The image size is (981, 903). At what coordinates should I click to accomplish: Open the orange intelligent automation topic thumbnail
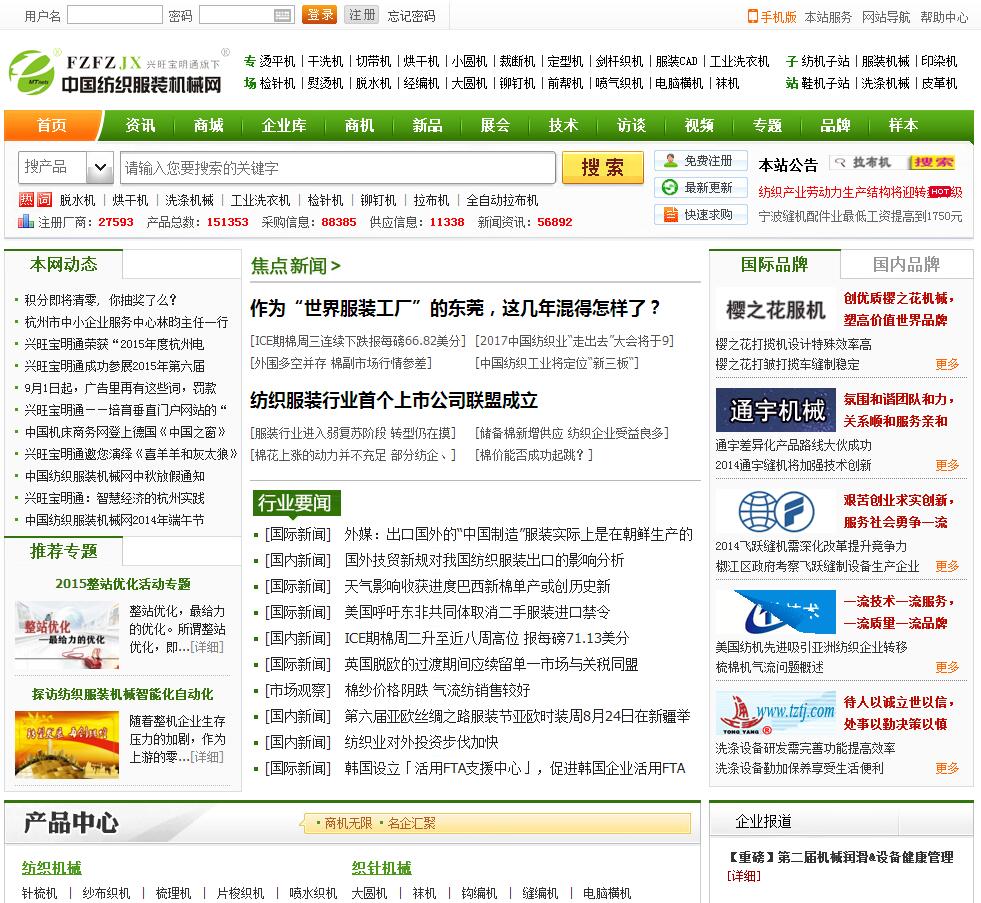click(x=67, y=744)
